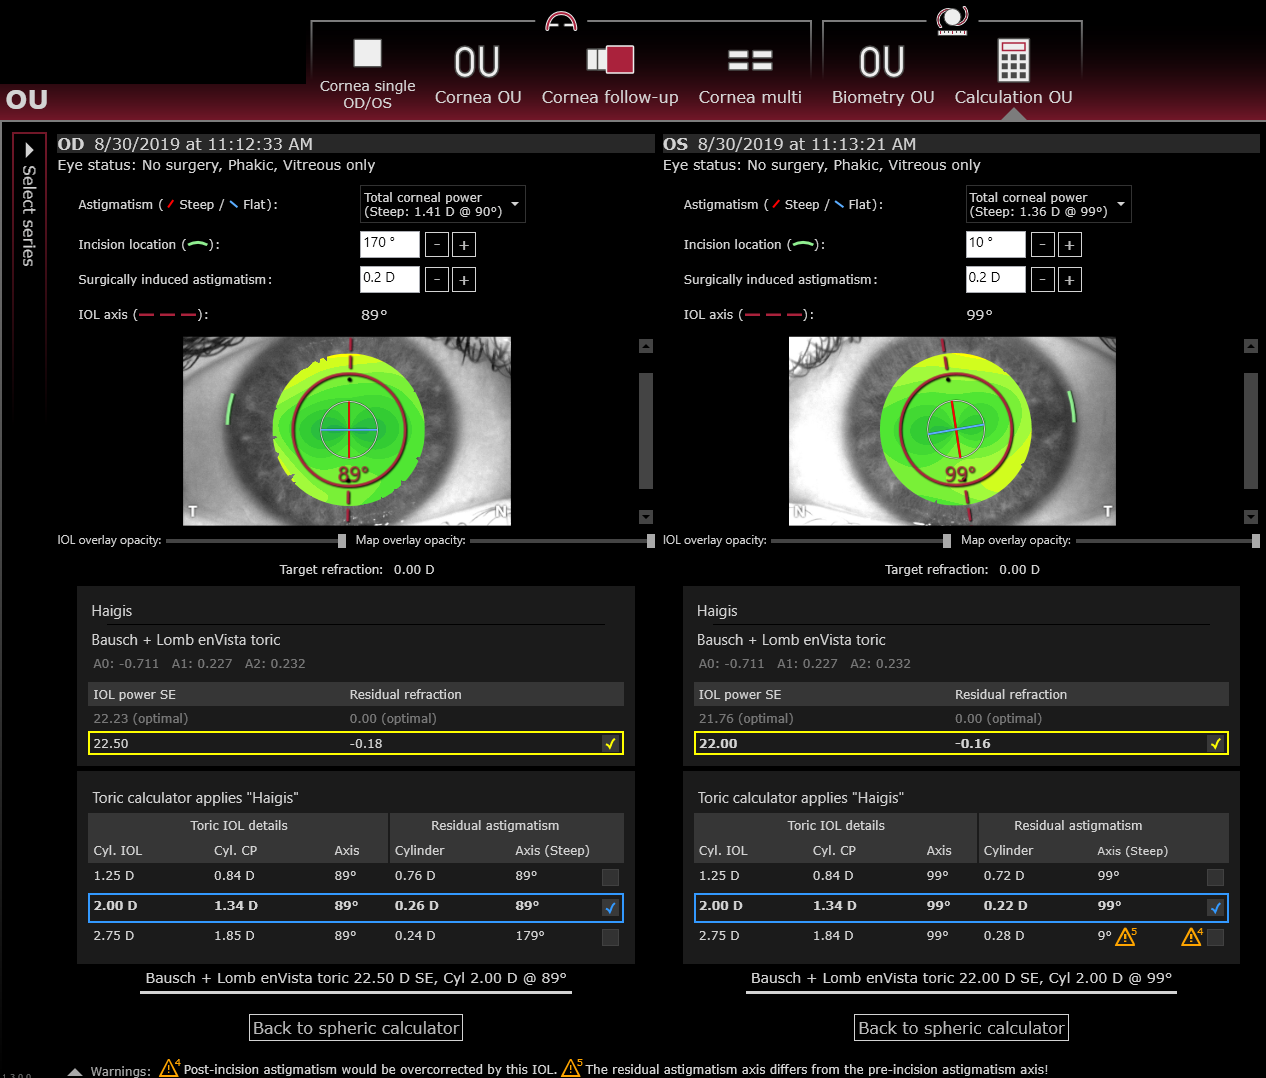Image resolution: width=1266 pixels, height=1078 pixels.
Task: Check the OD 2.75 D toric IOL checkbox
Action: tap(610, 937)
